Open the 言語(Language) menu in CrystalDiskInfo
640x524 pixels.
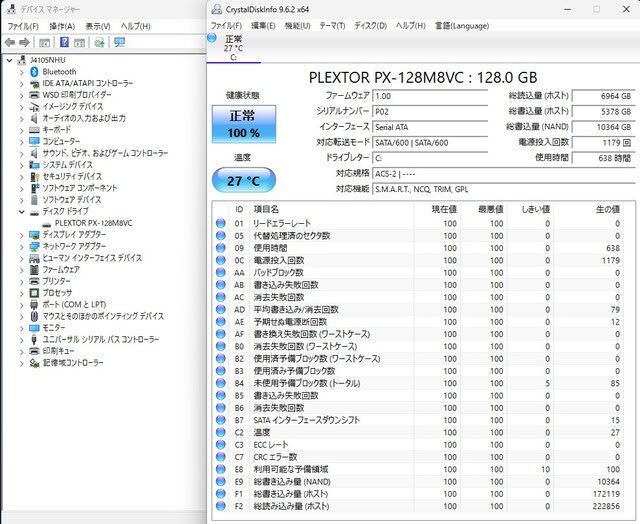click(x=462, y=26)
